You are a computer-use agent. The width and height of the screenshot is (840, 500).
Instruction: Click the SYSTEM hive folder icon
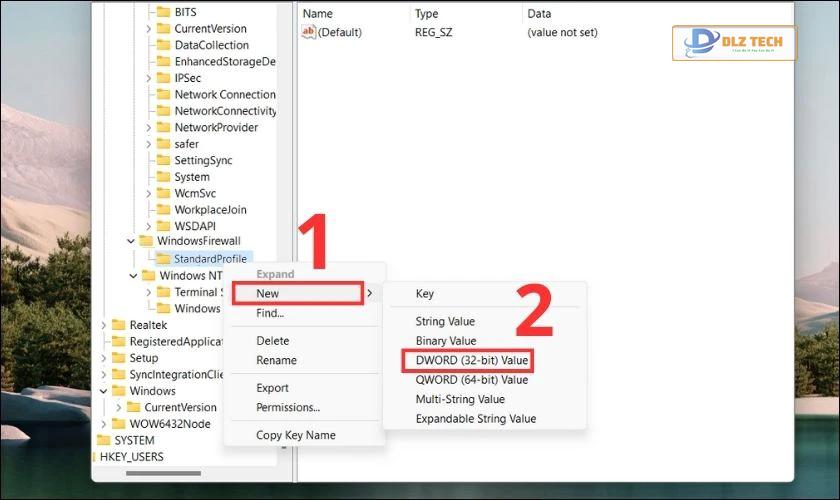click(103, 441)
